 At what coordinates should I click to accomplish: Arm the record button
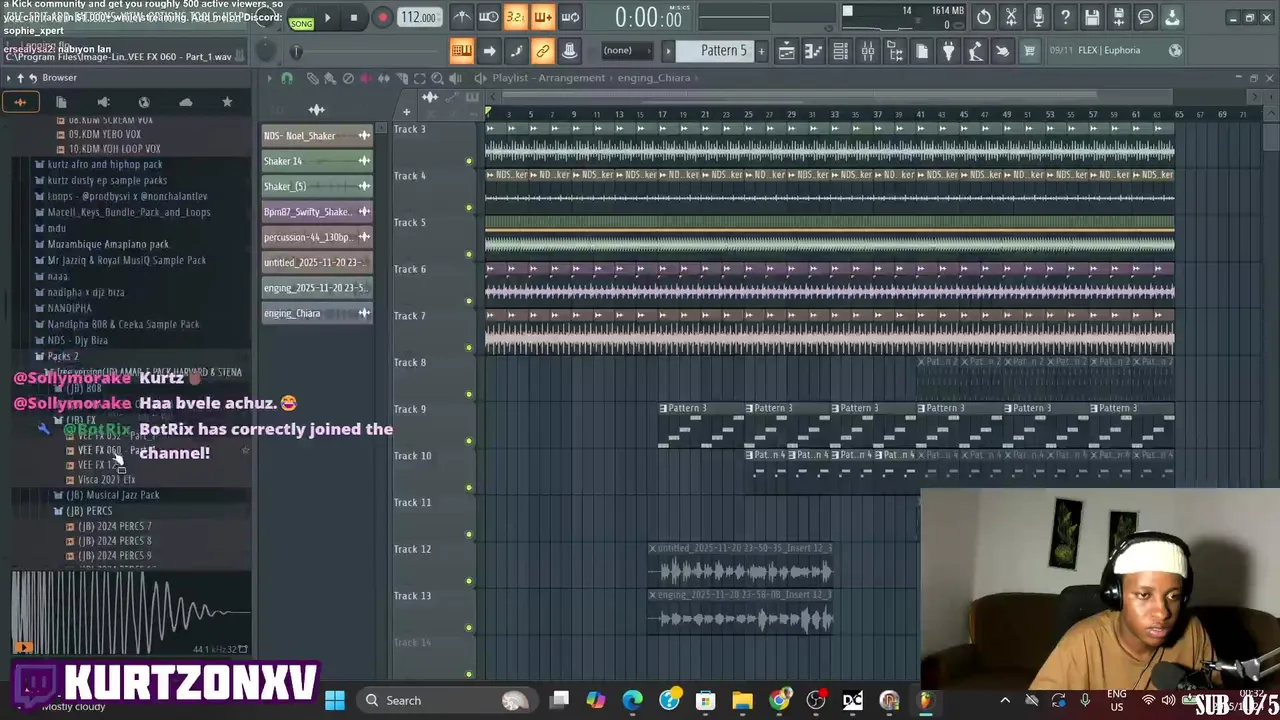382,18
